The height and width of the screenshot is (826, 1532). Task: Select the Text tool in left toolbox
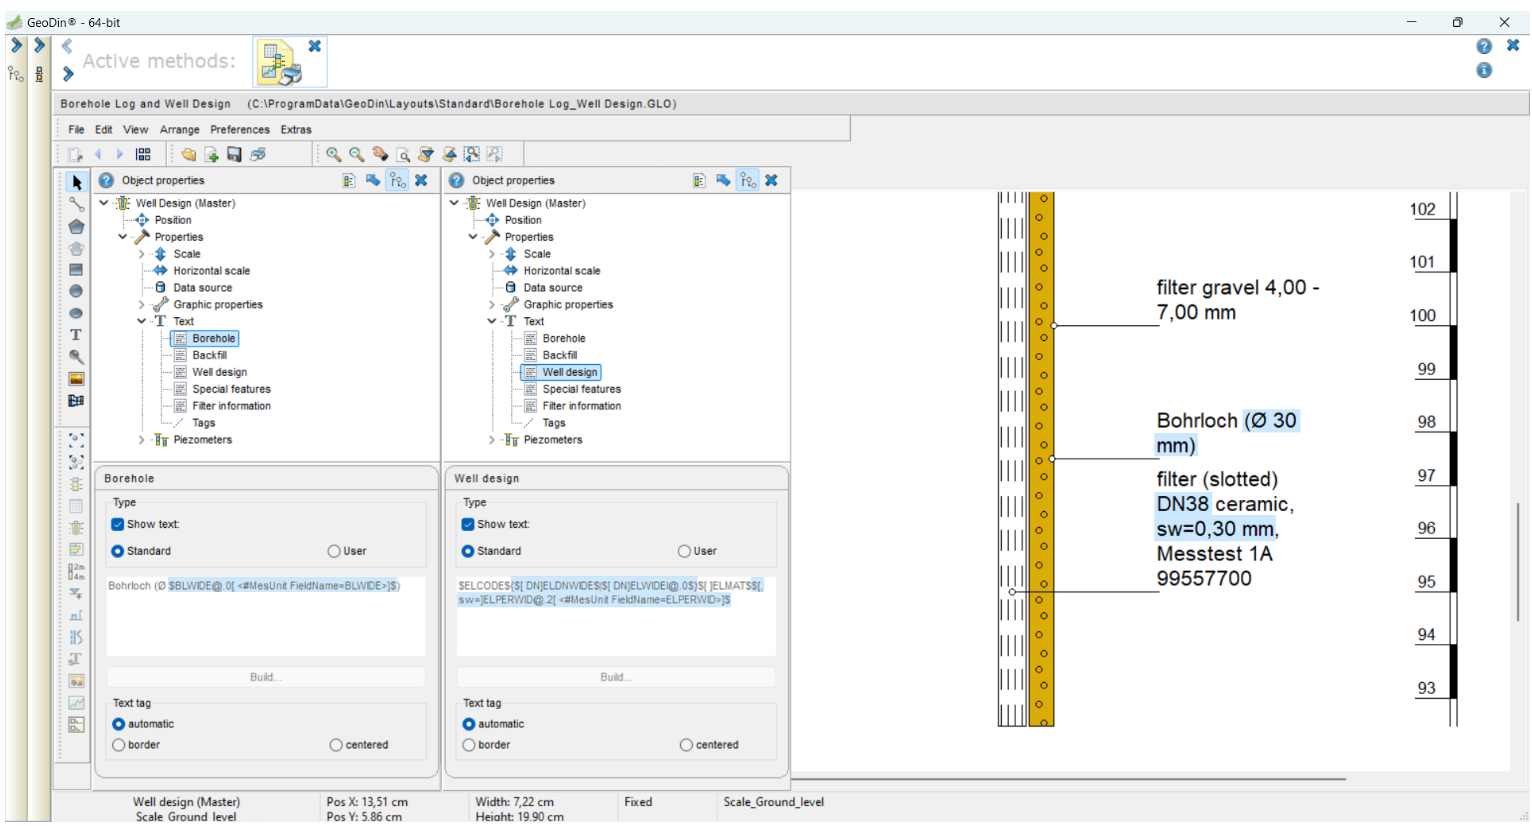76,335
